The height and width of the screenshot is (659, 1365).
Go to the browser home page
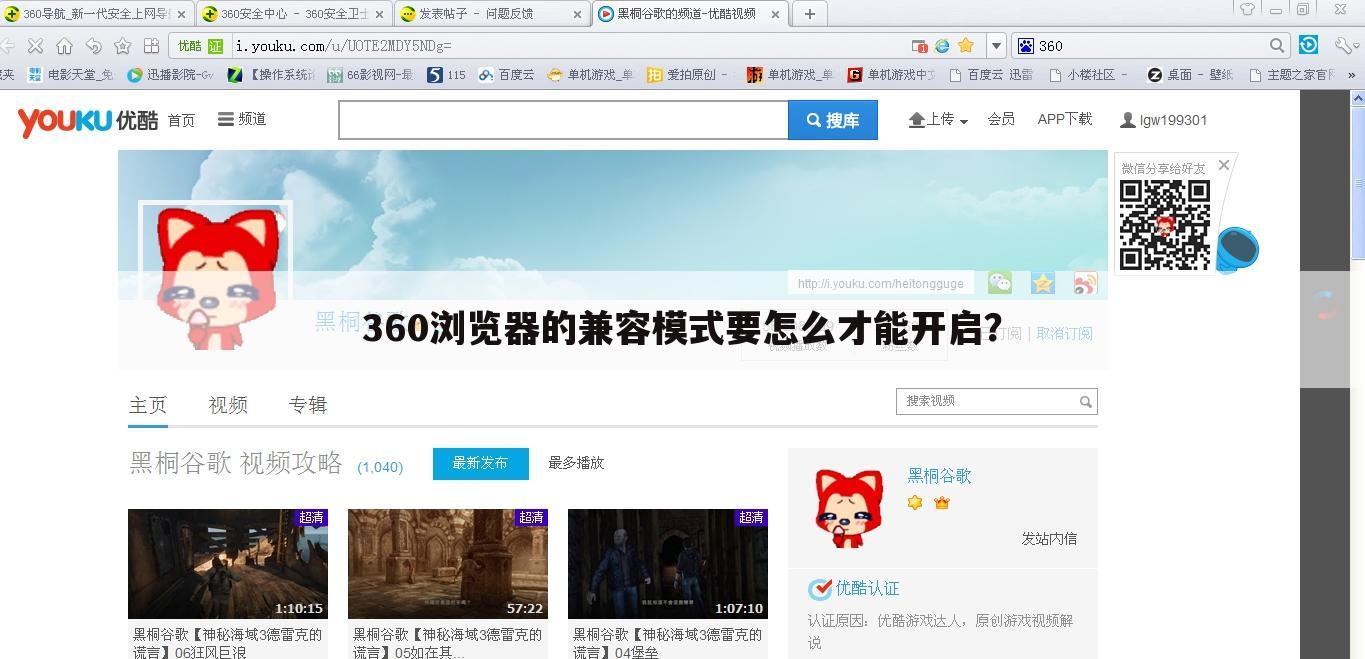(x=64, y=46)
